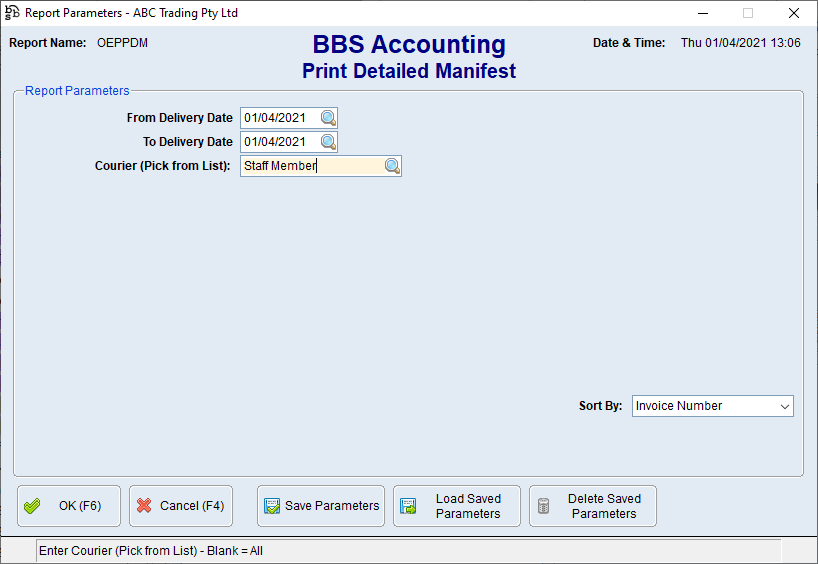Click the date and time display
This screenshot has height=564, width=818.
740,43
